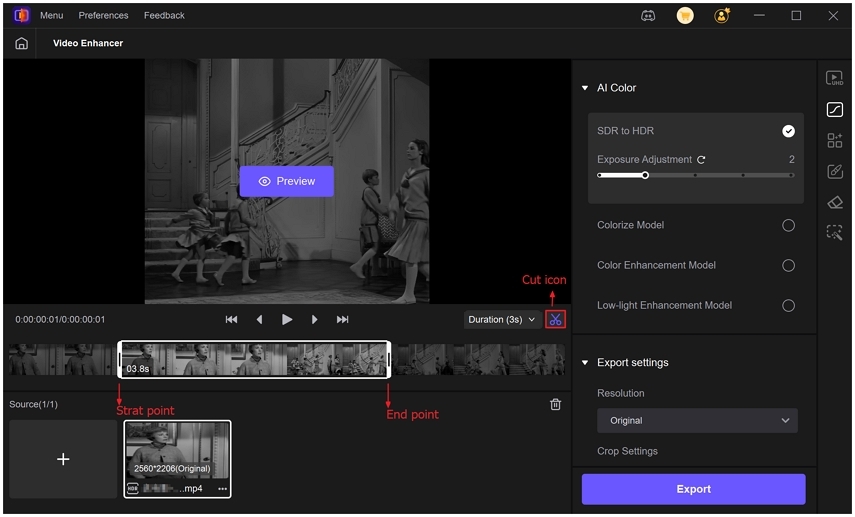Click the Crop Settings label

point(627,451)
